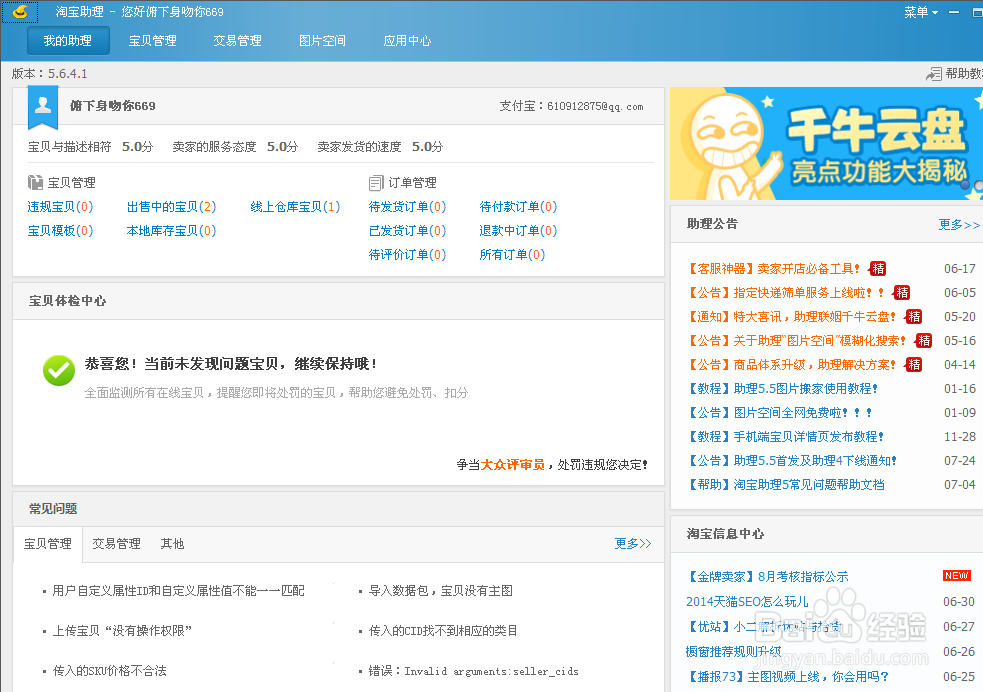Viewport: 983px width, 692px height.
Task: Click the green success checkmark icon
Action: click(58, 370)
